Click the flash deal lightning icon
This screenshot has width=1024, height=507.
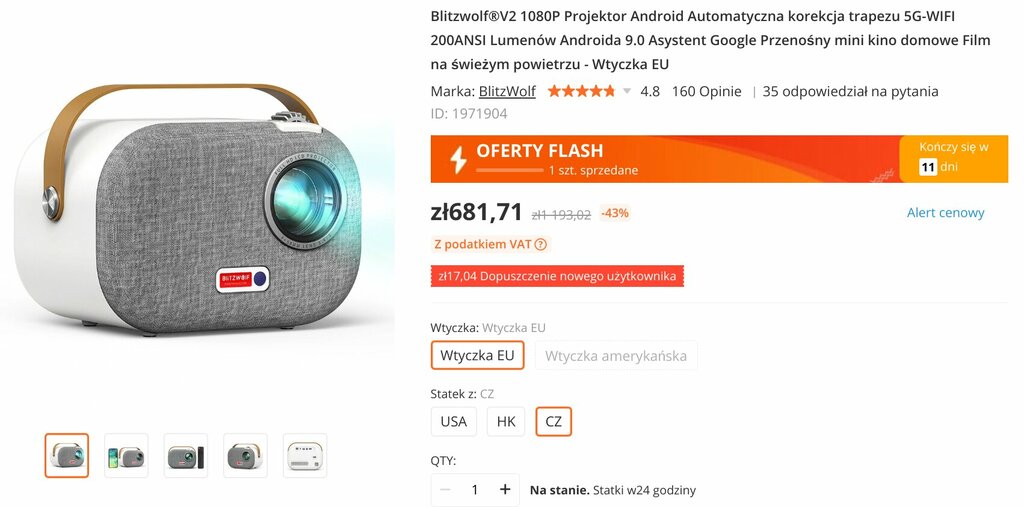[458, 159]
